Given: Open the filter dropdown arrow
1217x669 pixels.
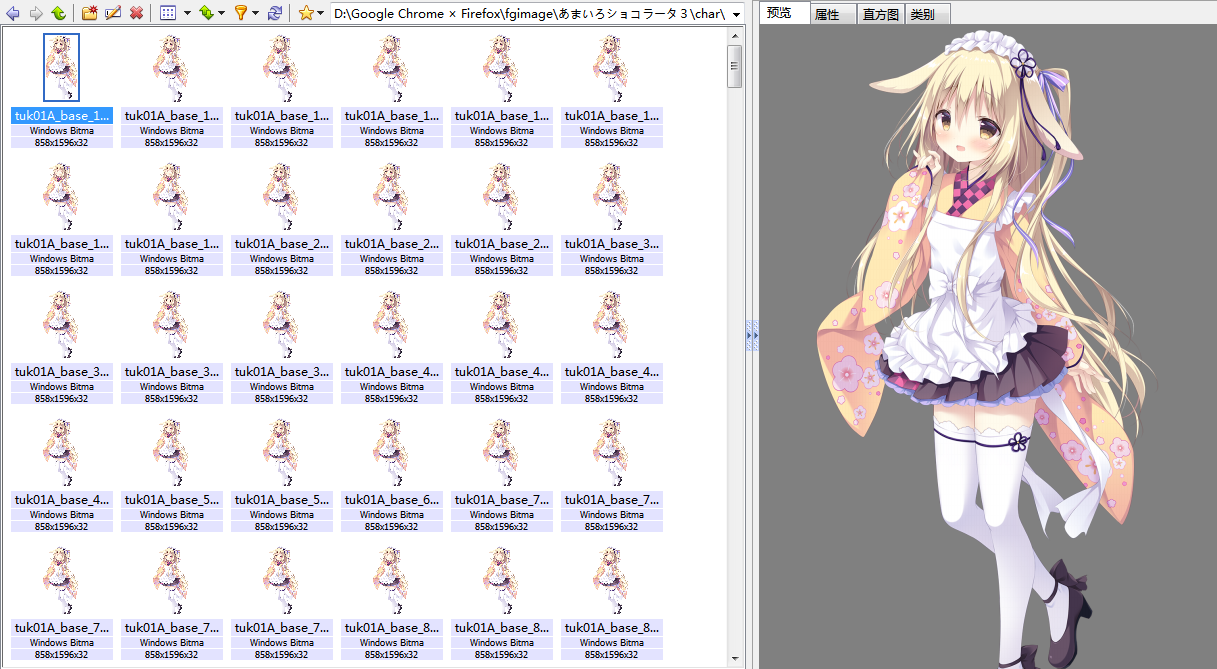Looking at the screenshot, I should 256,14.
